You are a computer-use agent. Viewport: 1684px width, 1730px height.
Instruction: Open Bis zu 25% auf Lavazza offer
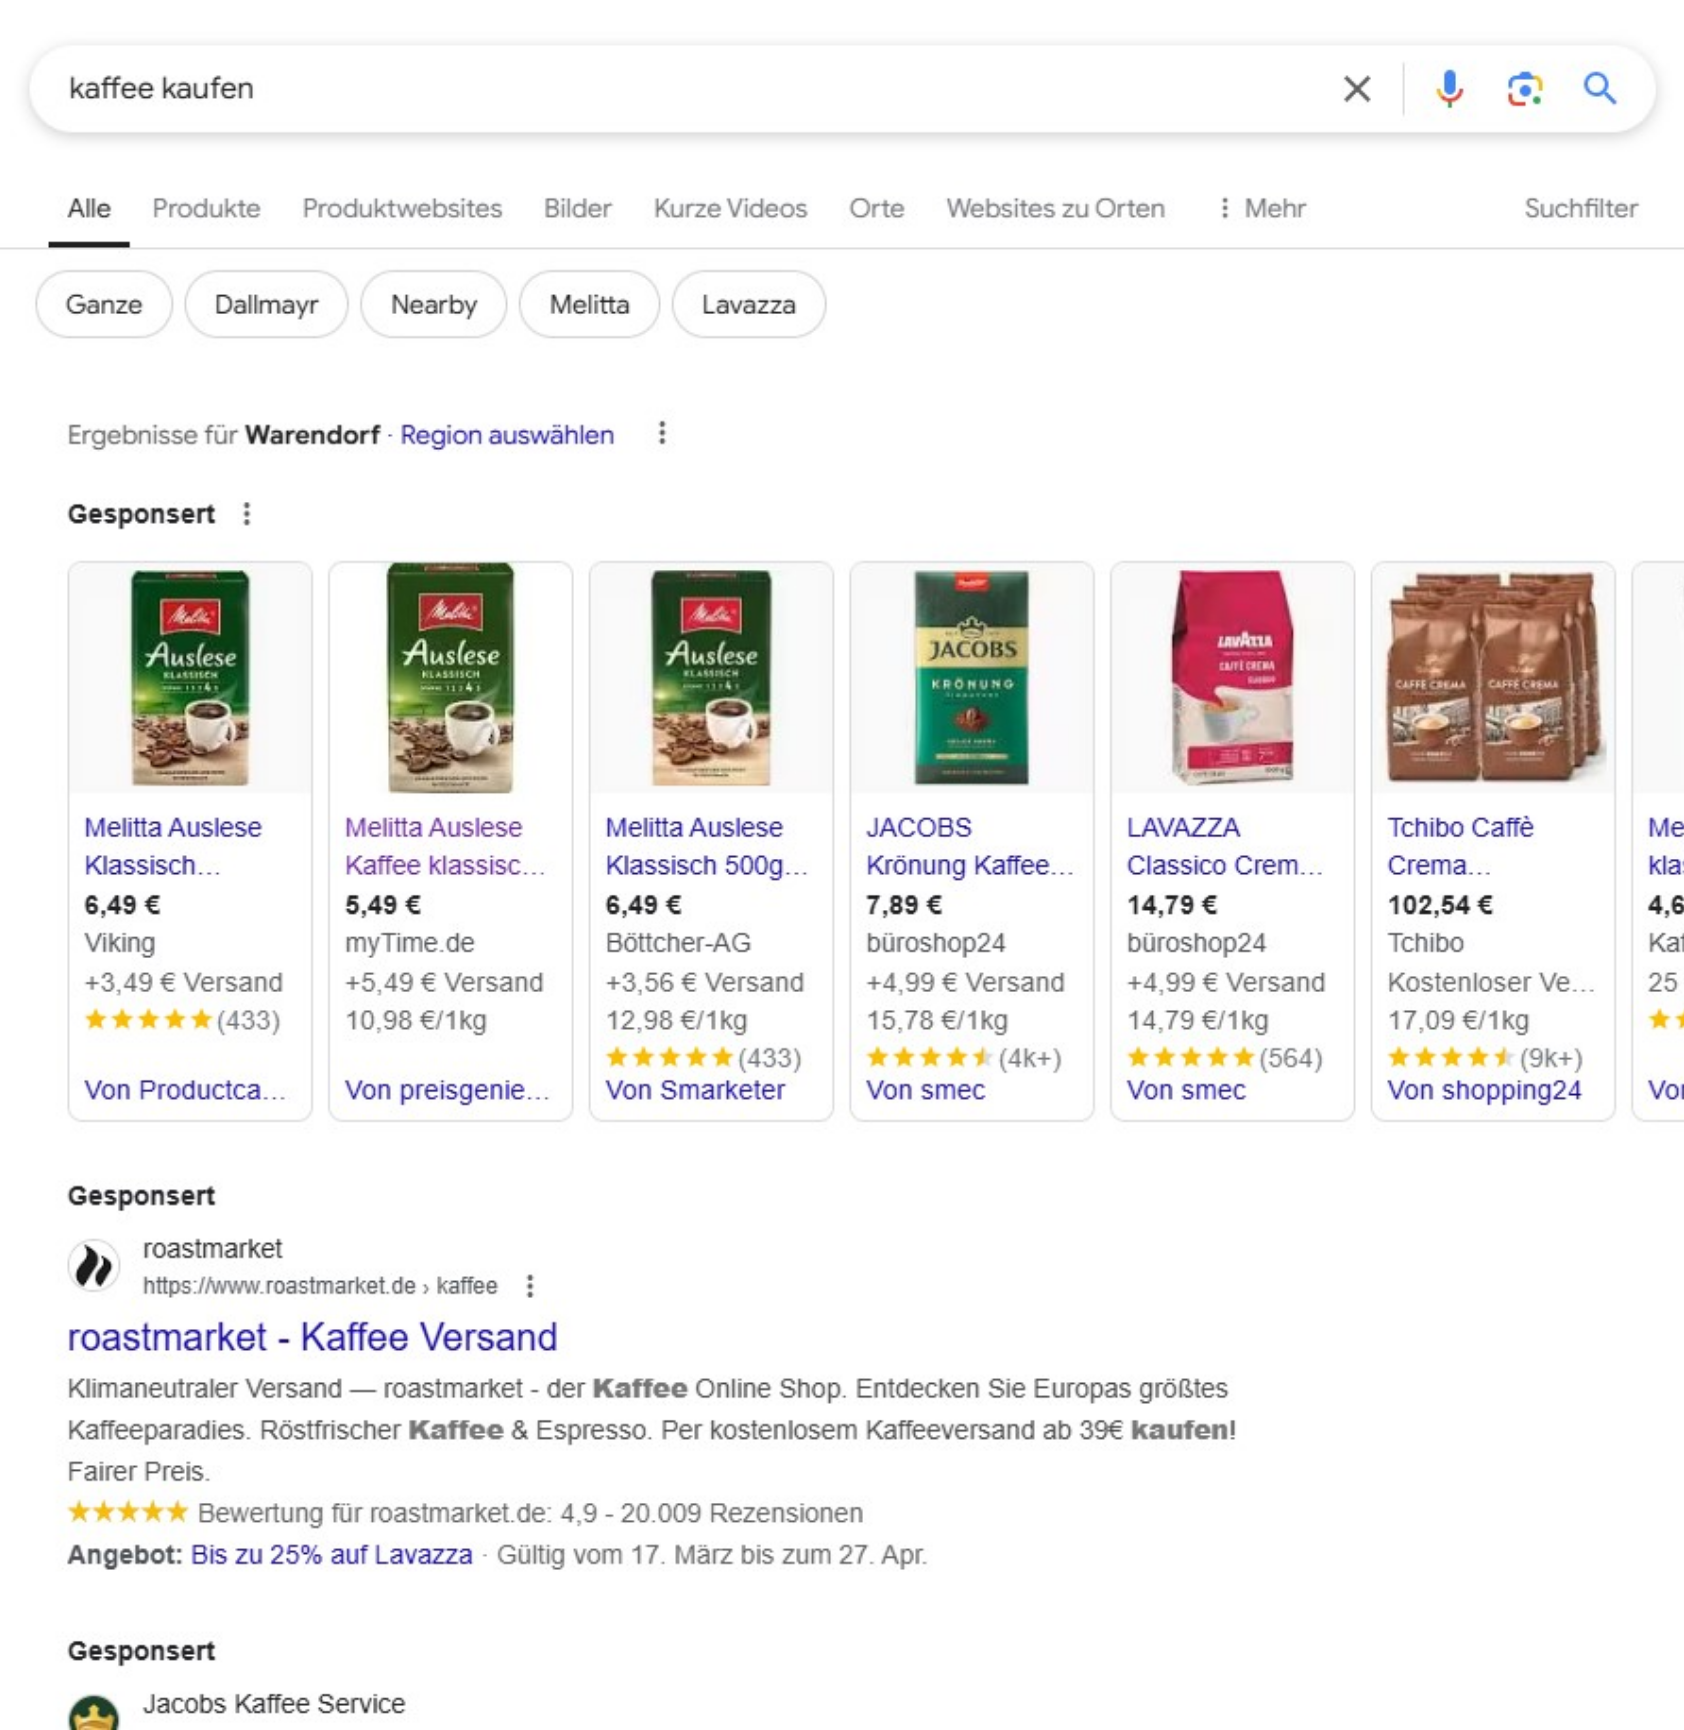(x=331, y=1555)
